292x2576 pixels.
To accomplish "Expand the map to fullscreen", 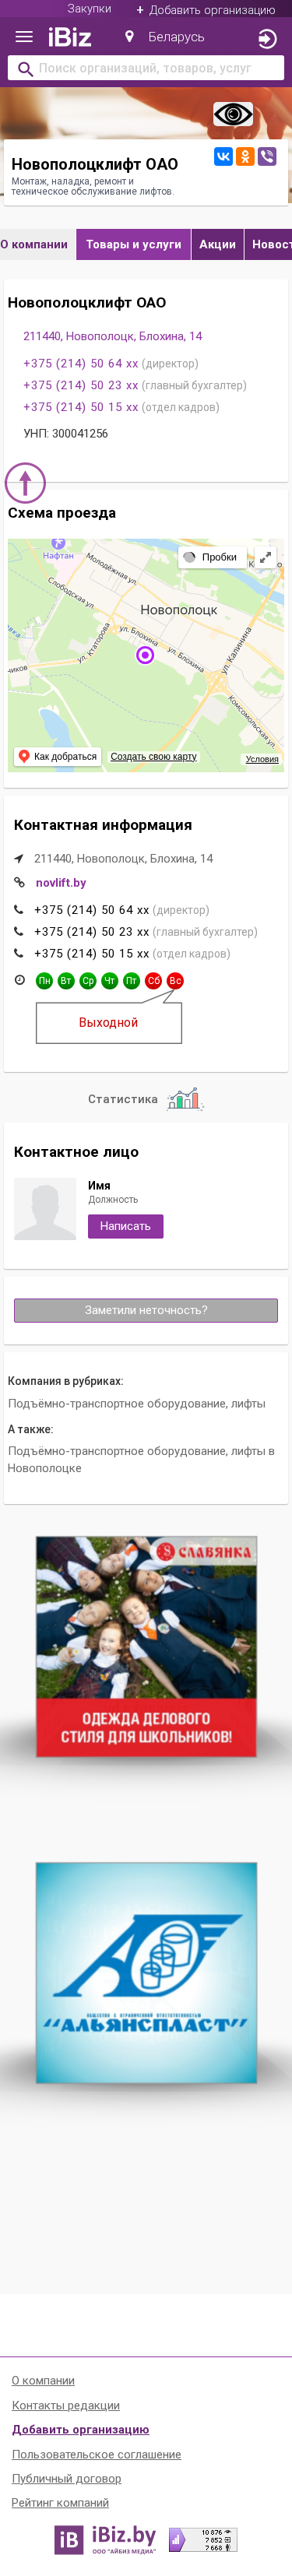I will tap(265, 558).
